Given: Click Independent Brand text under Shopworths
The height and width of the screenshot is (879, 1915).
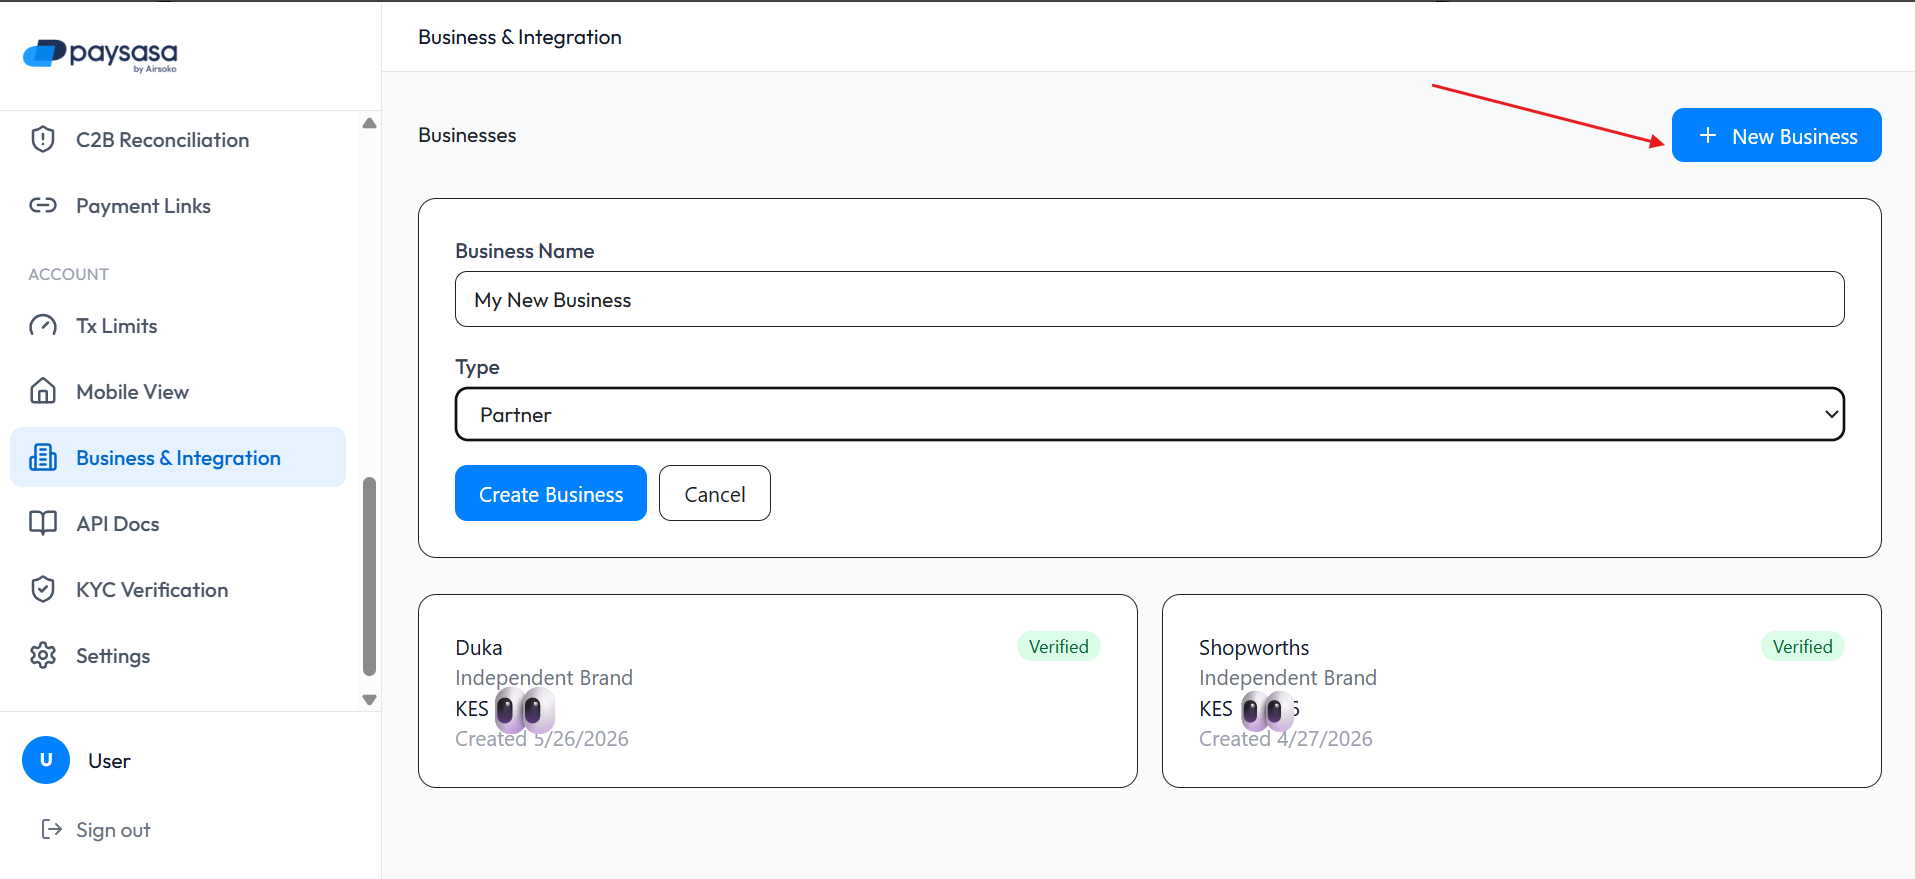Looking at the screenshot, I should [x=1288, y=677].
